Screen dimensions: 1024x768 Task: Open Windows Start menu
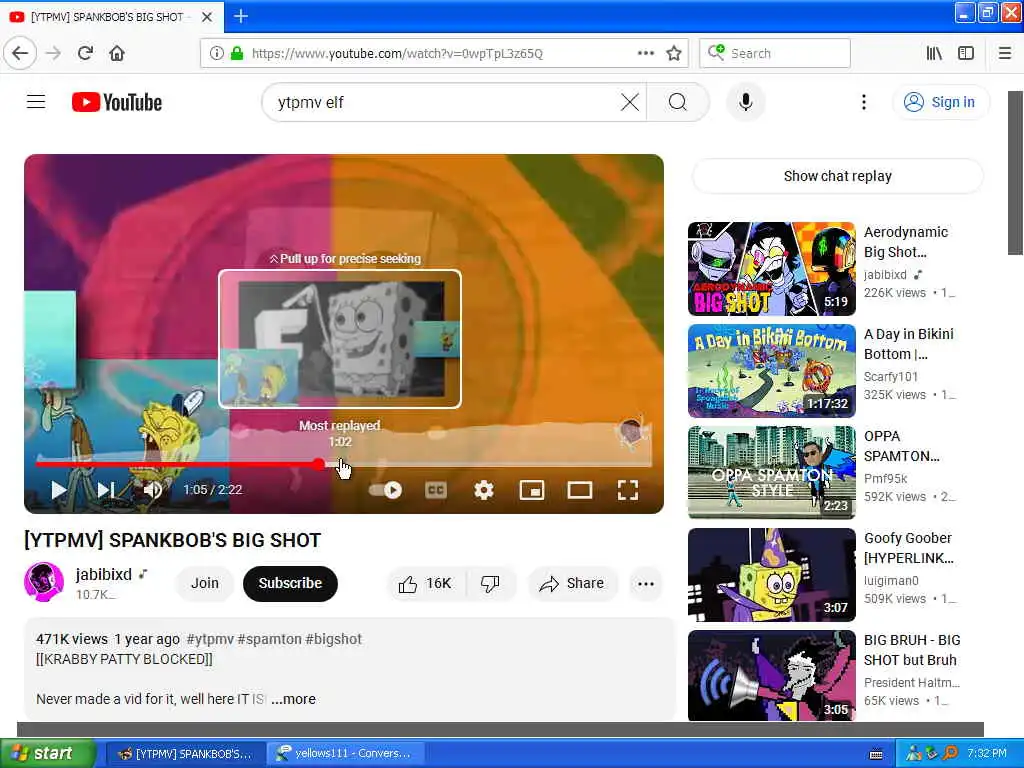(x=47, y=753)
